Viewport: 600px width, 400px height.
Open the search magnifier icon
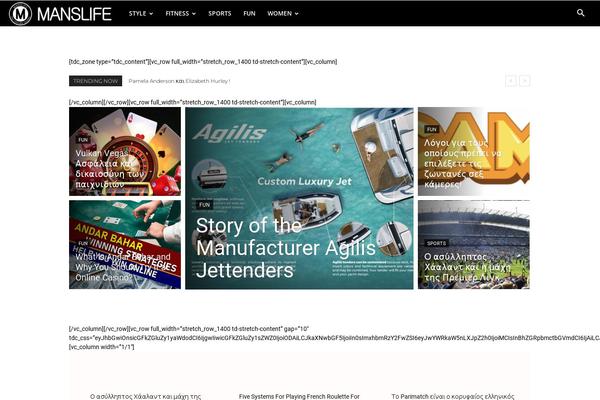click(x=580, y=13)
